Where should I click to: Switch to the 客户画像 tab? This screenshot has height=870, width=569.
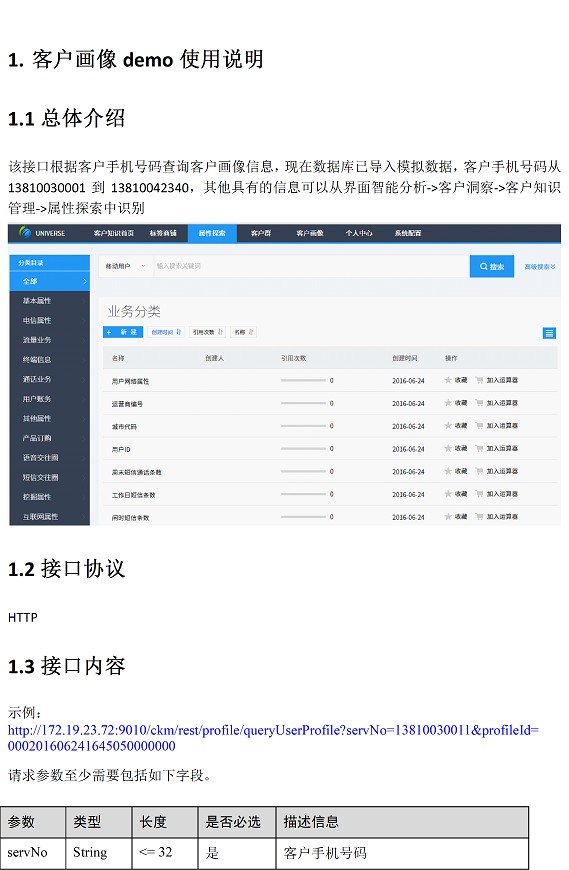point(309,233)
